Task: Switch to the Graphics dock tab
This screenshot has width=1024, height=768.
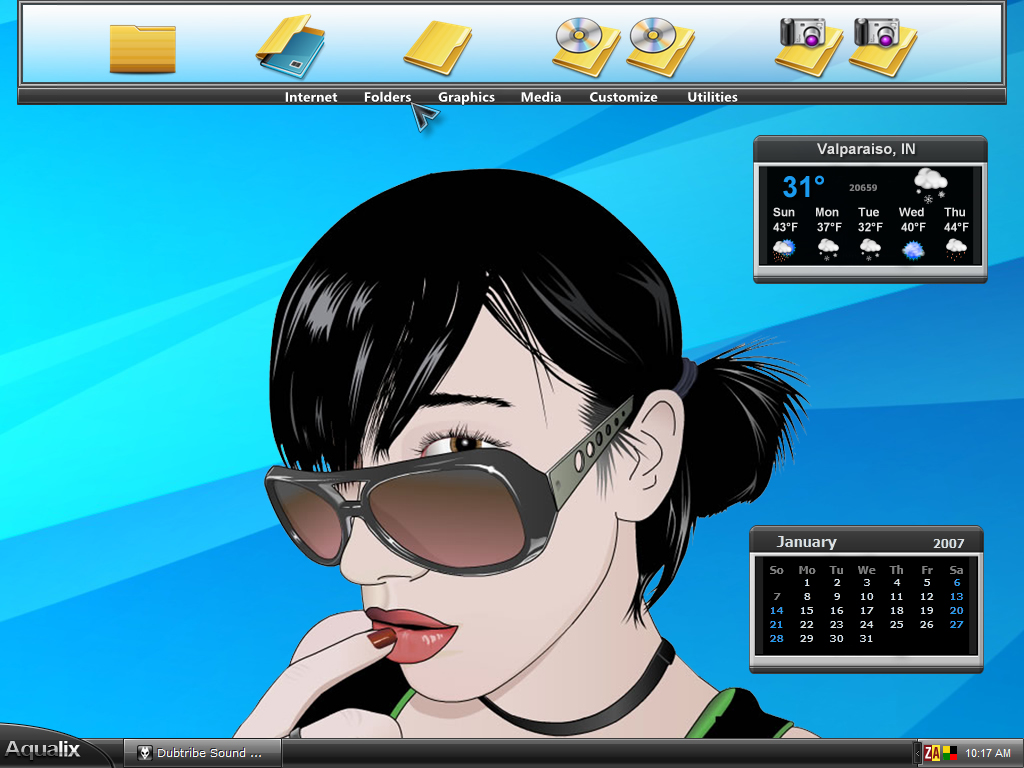Action: (x=466, y=97)
